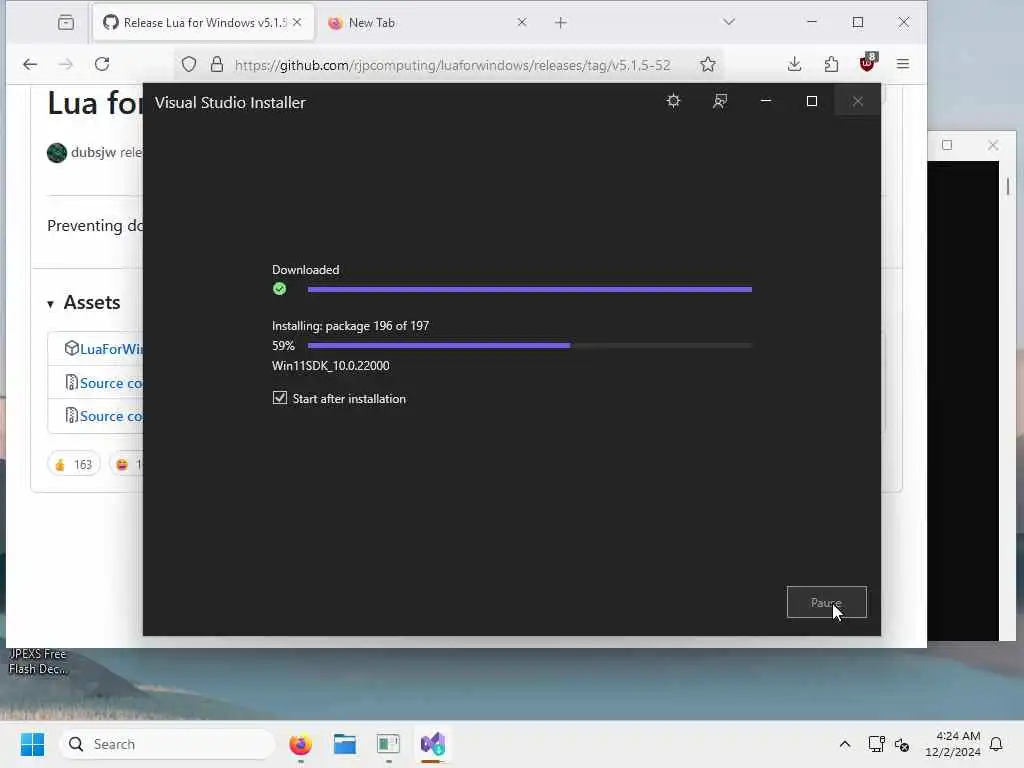Maximize the background window on the right
Screen dimensions: 1024x768
pyautogui.click(x=947, y=145)
